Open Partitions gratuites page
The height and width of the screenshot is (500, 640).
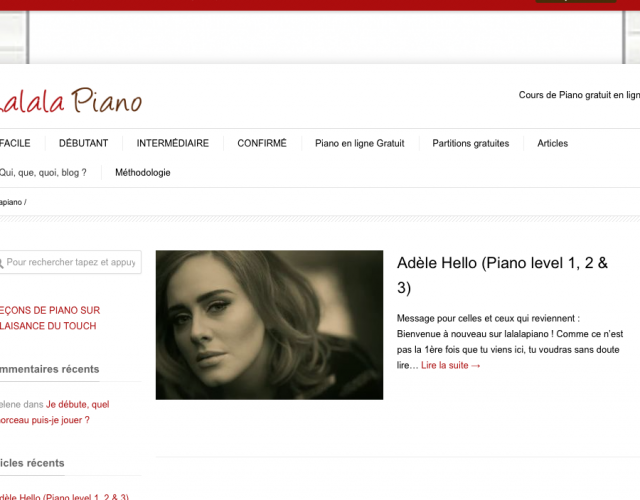pos(471,143)
